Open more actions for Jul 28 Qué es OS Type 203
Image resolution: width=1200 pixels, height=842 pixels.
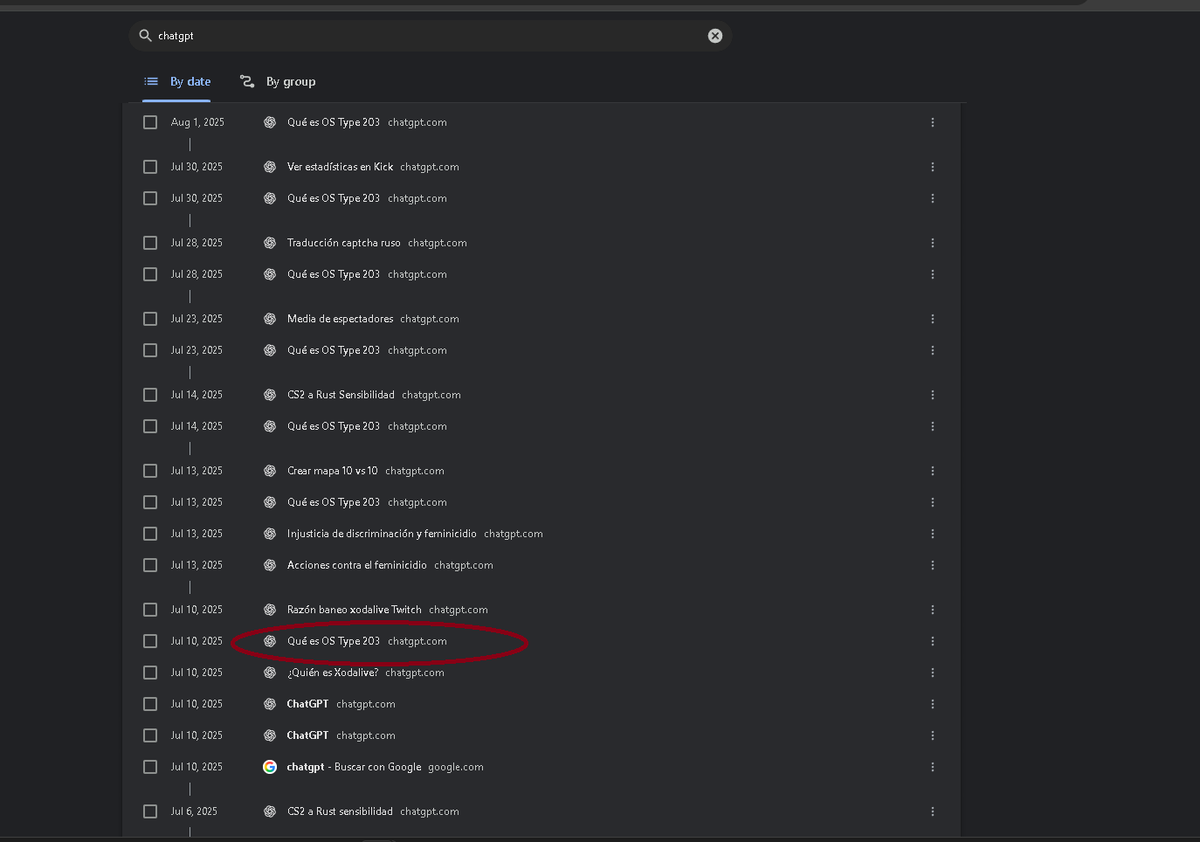pos(933,274)
